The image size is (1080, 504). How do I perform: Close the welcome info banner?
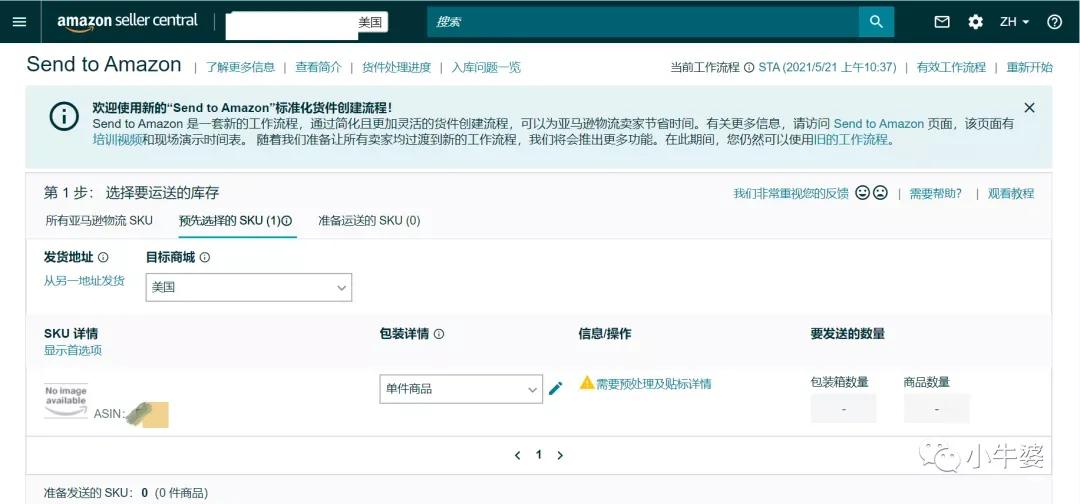coord(1029,107)
